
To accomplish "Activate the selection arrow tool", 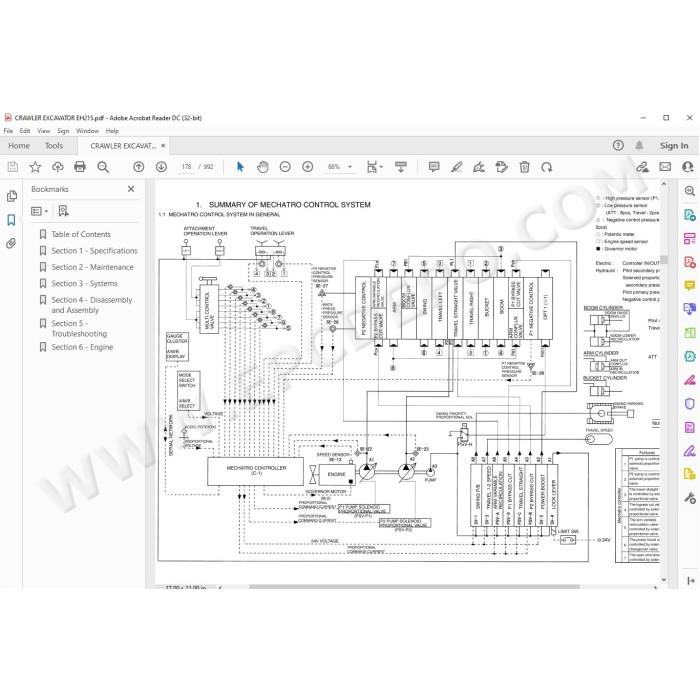I will (240, 167).
